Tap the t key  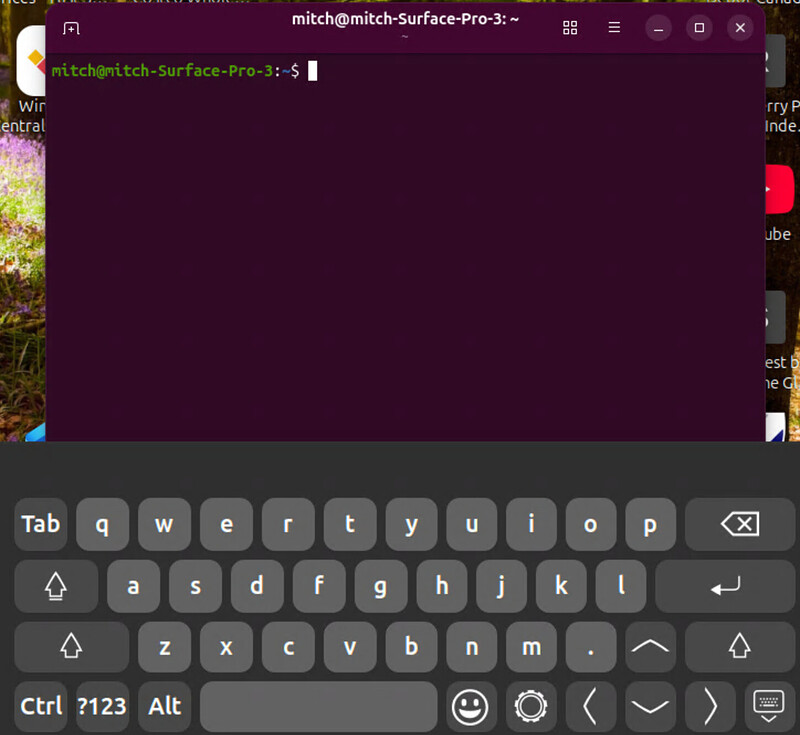point(350,524)
